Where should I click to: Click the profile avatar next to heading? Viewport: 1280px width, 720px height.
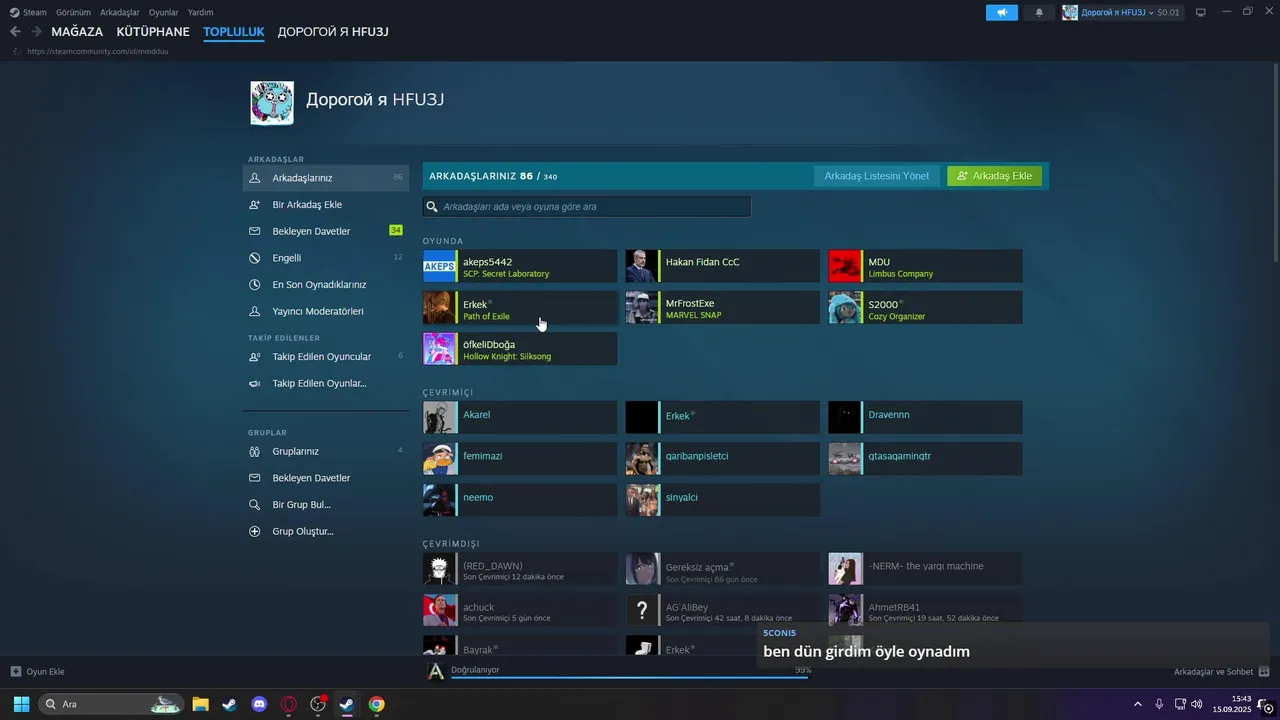click(272, 103)
